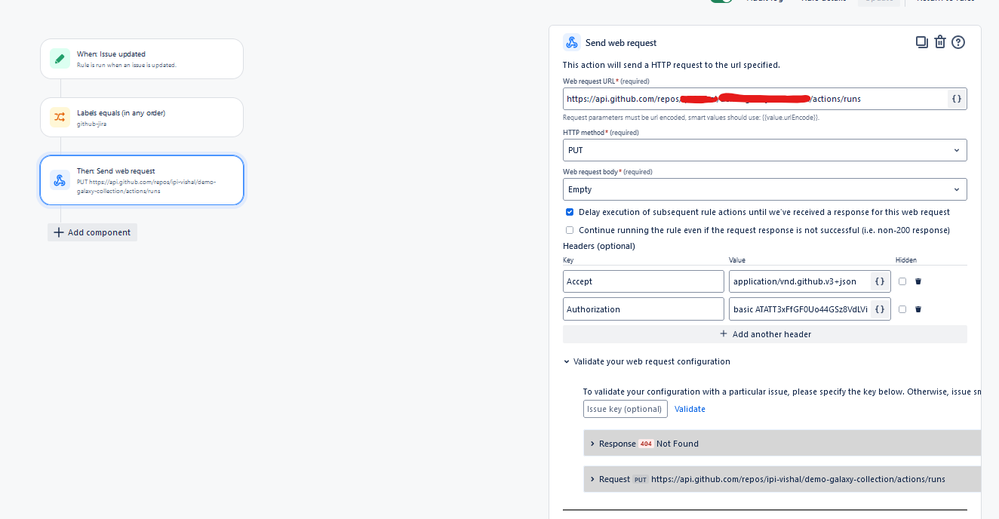
Task: Click the webhook icon on the Then: Send web request card
Action: [x=60, y=180]
